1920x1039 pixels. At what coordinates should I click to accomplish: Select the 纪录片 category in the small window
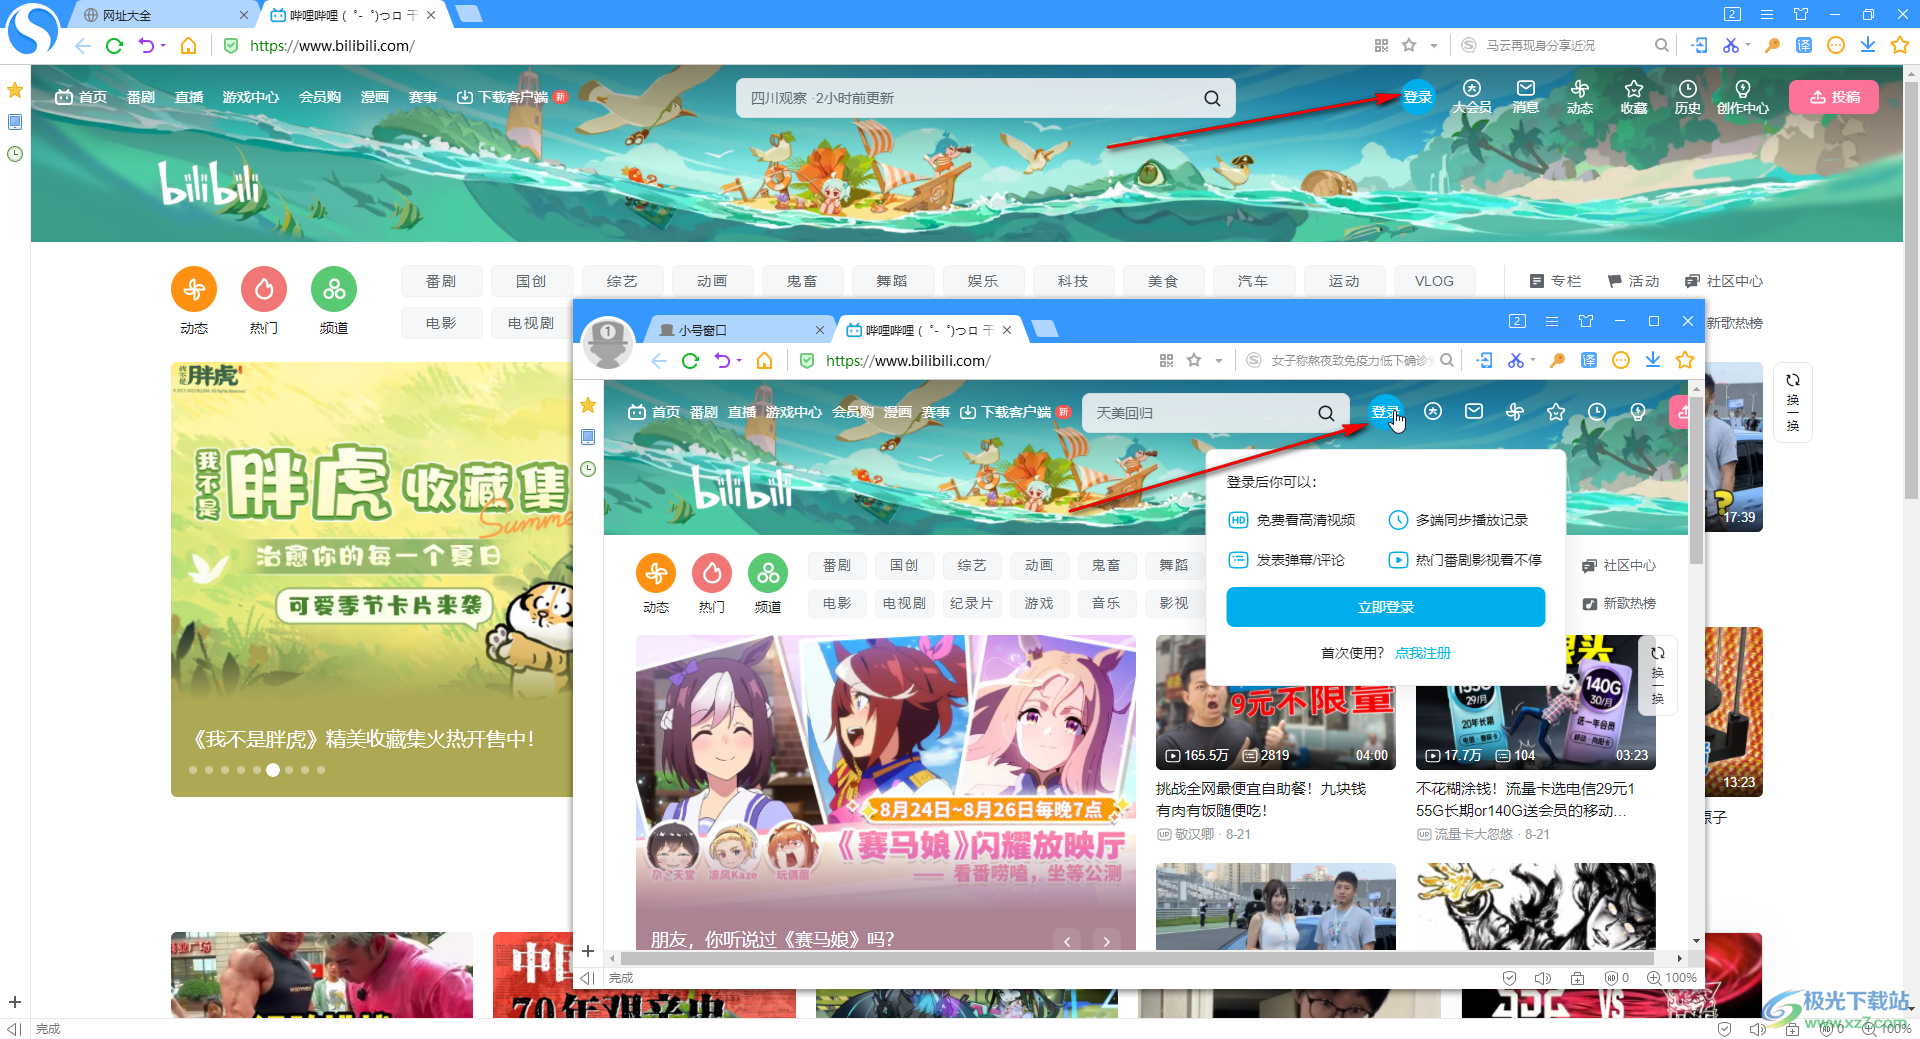971,603
